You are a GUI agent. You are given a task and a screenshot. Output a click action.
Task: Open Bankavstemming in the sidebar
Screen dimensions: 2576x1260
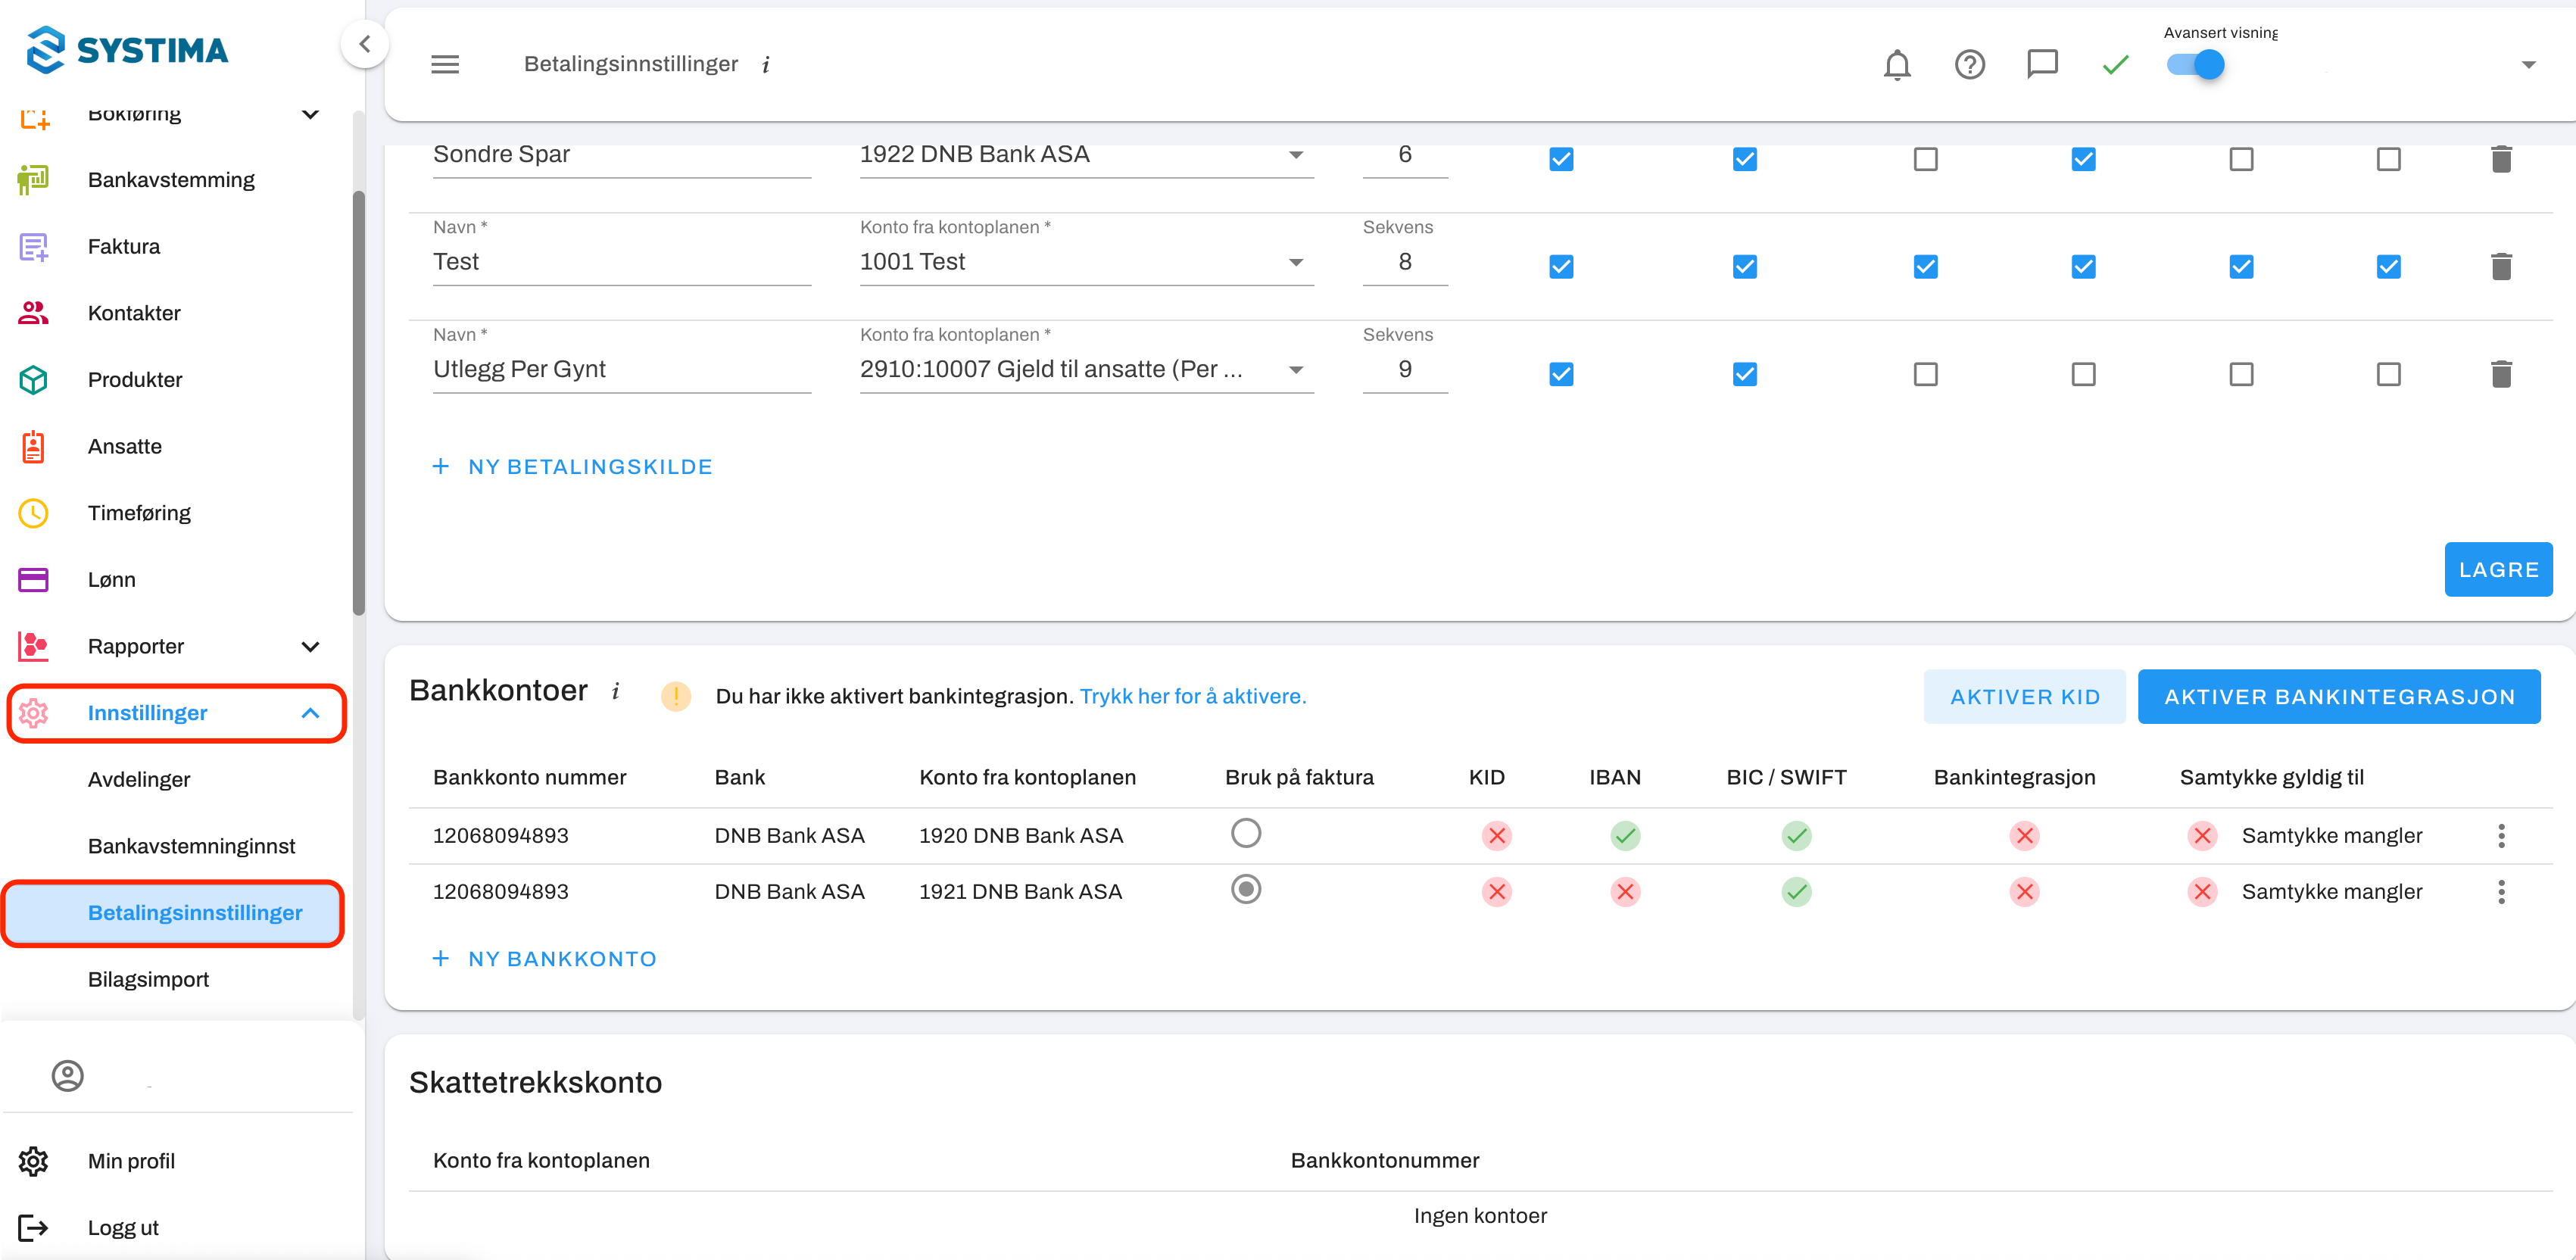(171, 180)
